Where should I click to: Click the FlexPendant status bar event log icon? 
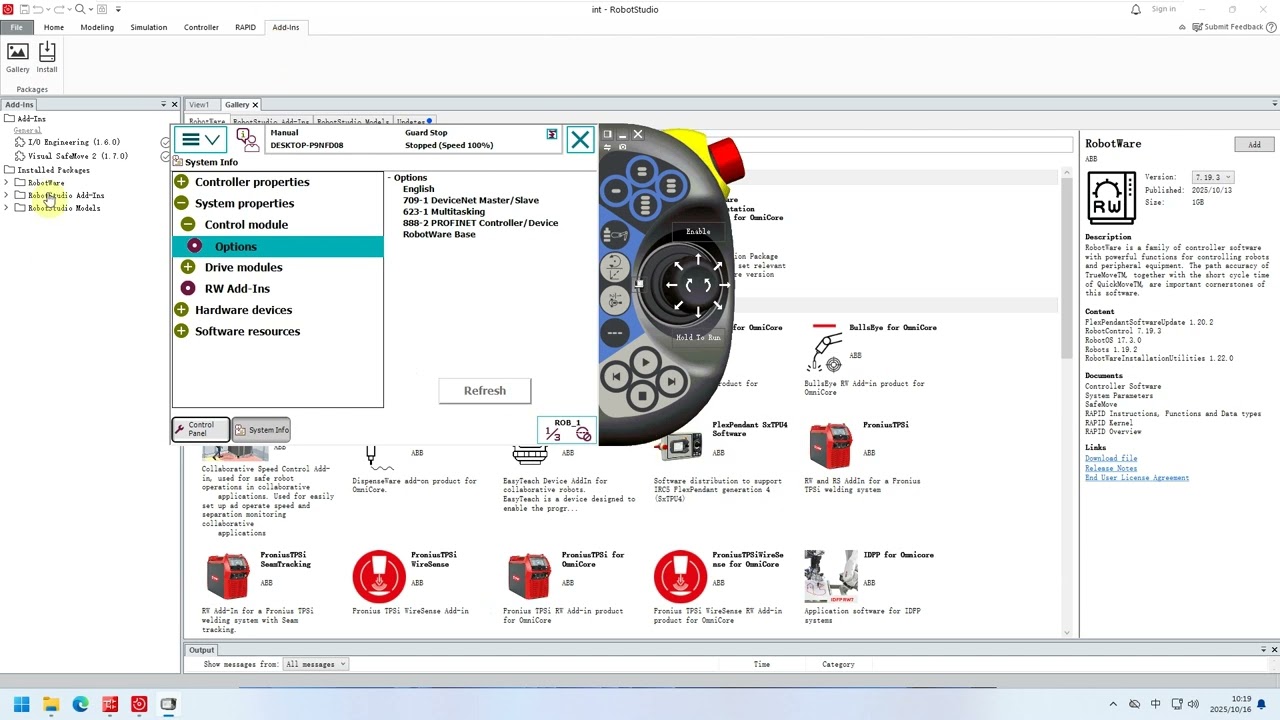[x=551, y=134]
